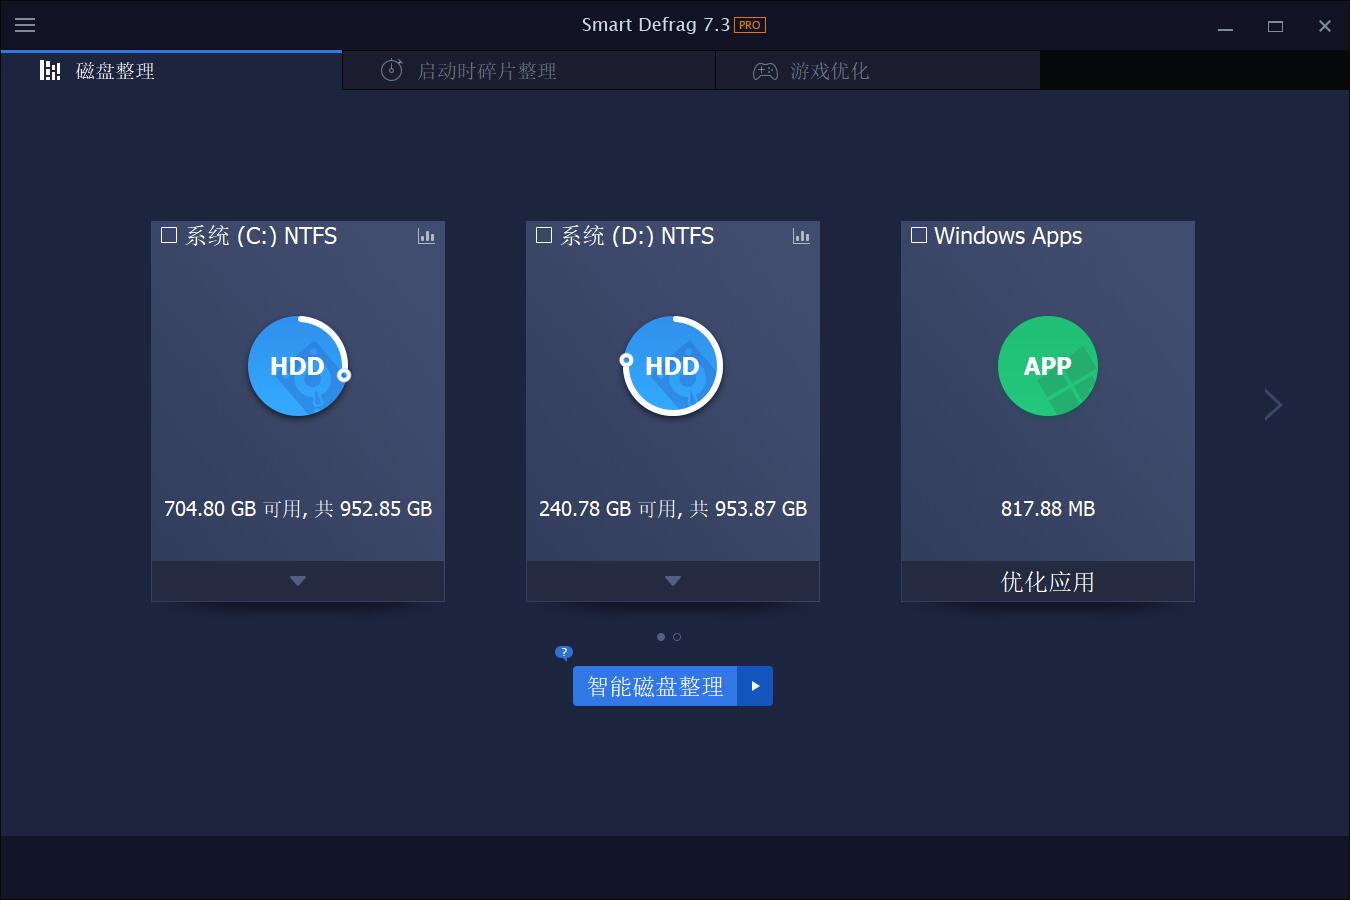
Task: Click the blue HDD icon for drive C:
Action: click(298, 366)
